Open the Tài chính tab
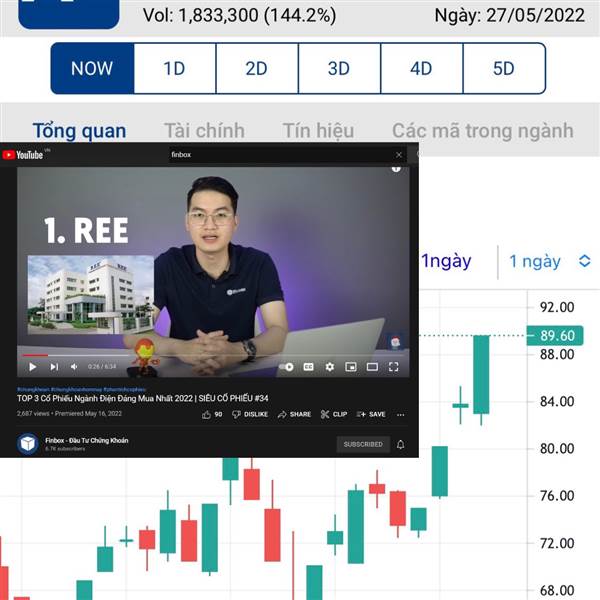The image size is (600, 600). click(x=204, y=131)
